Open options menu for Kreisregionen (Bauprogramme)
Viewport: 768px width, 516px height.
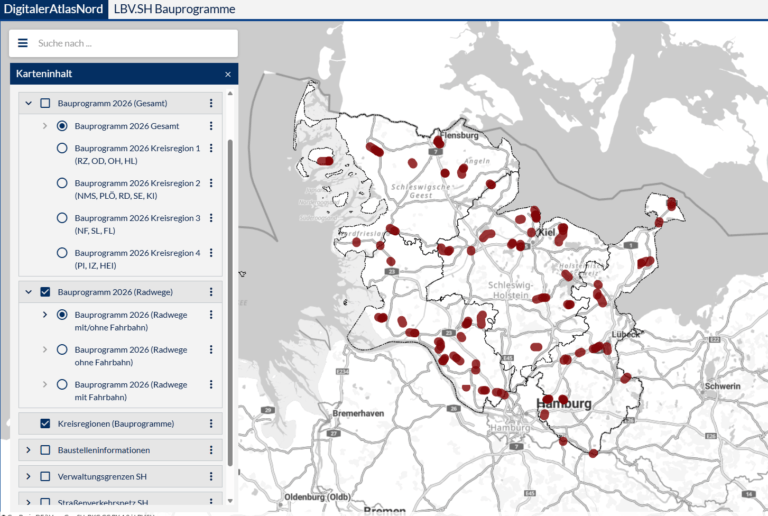[x=211, y=423]
